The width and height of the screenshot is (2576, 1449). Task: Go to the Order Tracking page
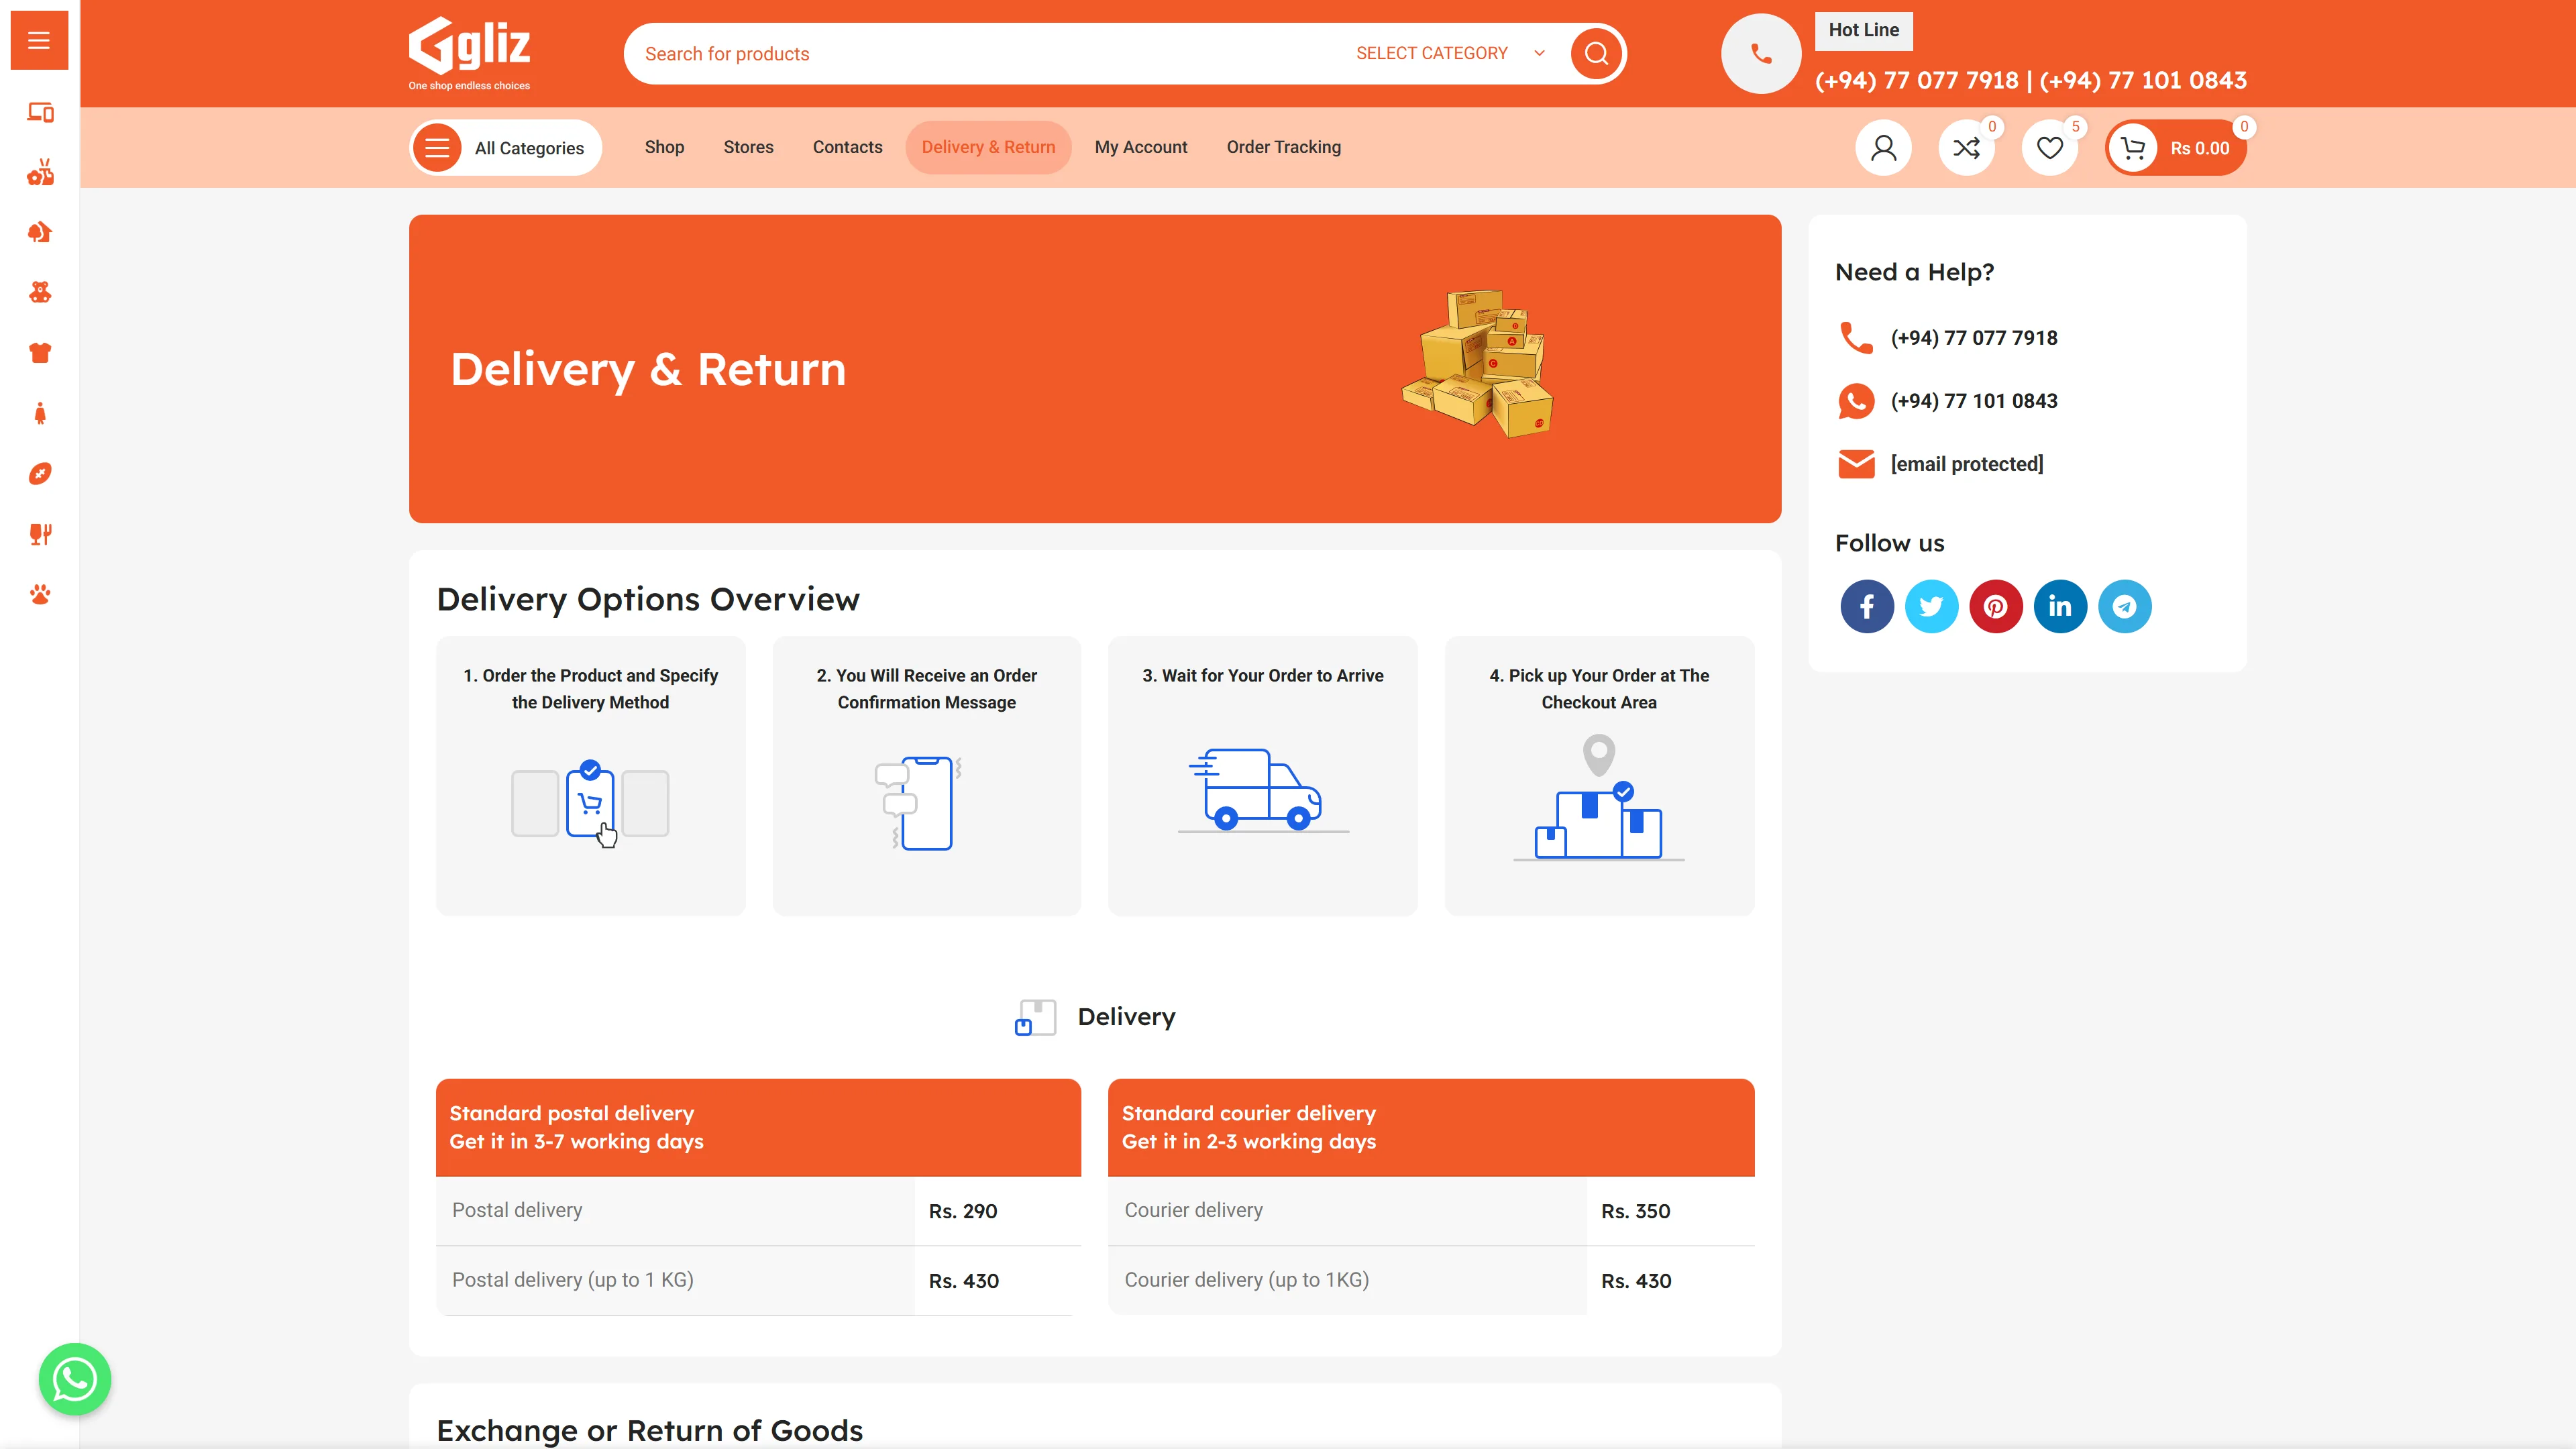coord(1283,147)
